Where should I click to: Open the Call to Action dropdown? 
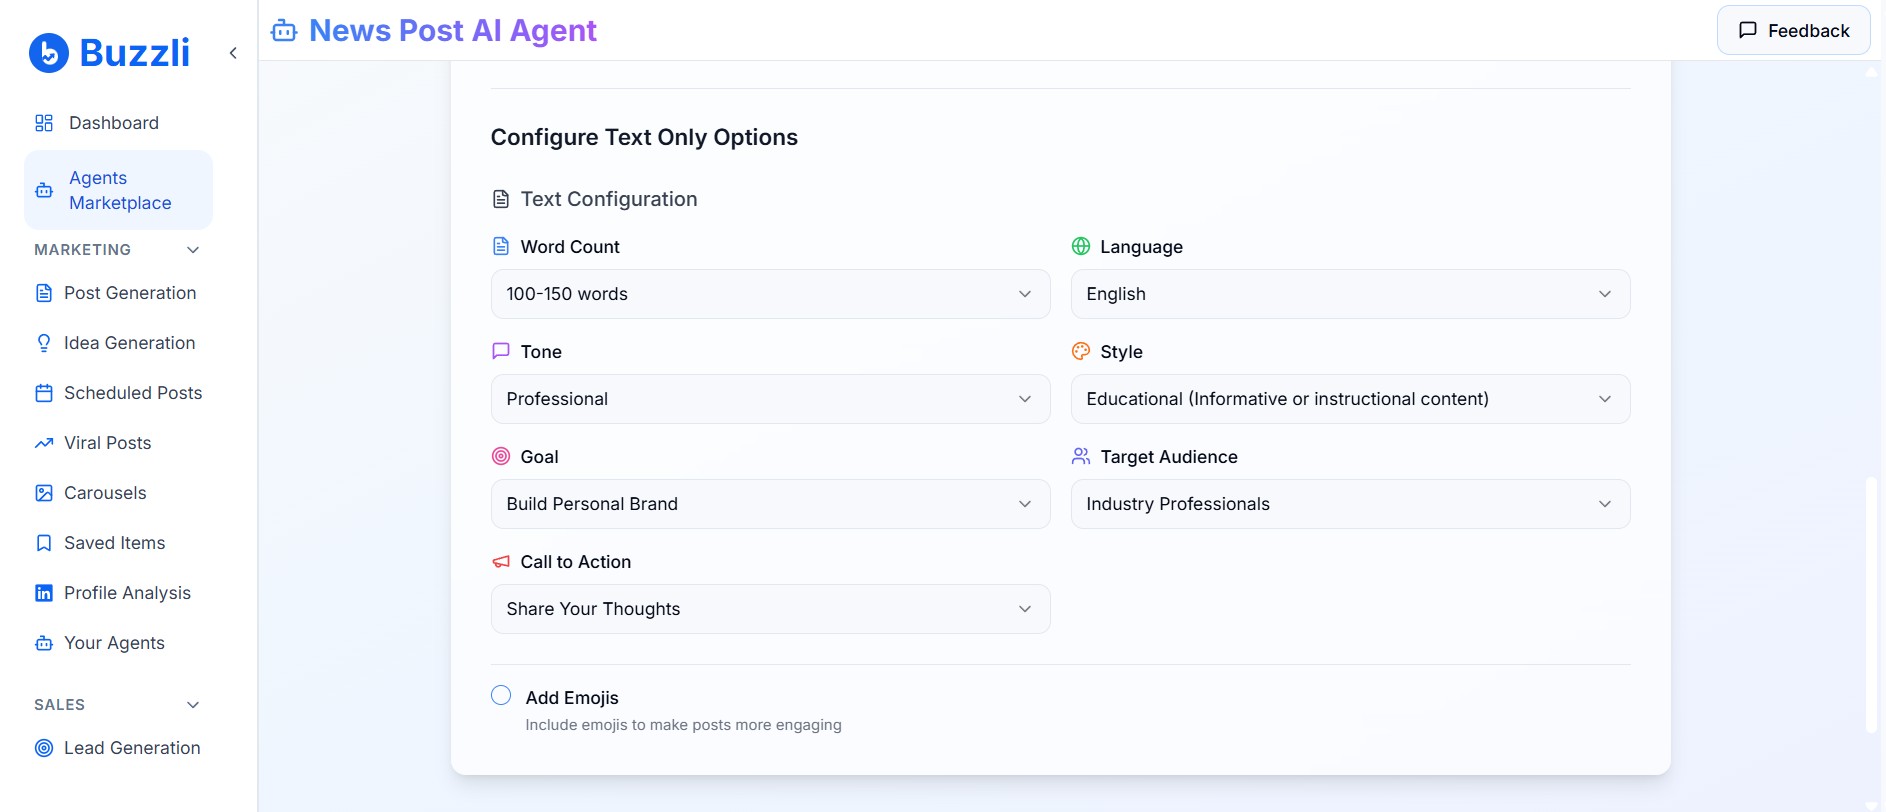click(770, 609)
